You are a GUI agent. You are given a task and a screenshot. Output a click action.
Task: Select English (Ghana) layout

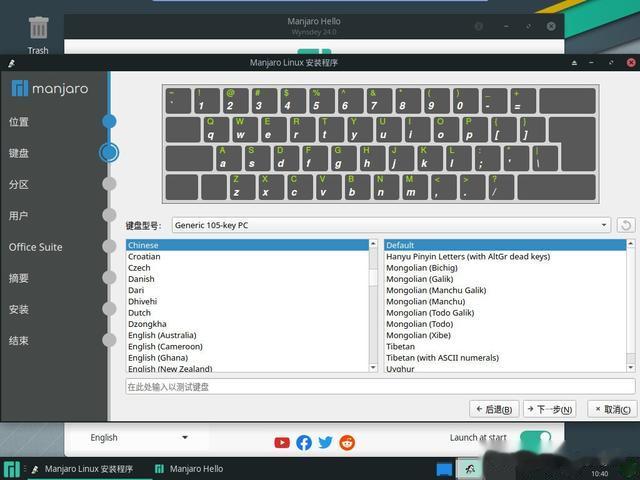247,358
